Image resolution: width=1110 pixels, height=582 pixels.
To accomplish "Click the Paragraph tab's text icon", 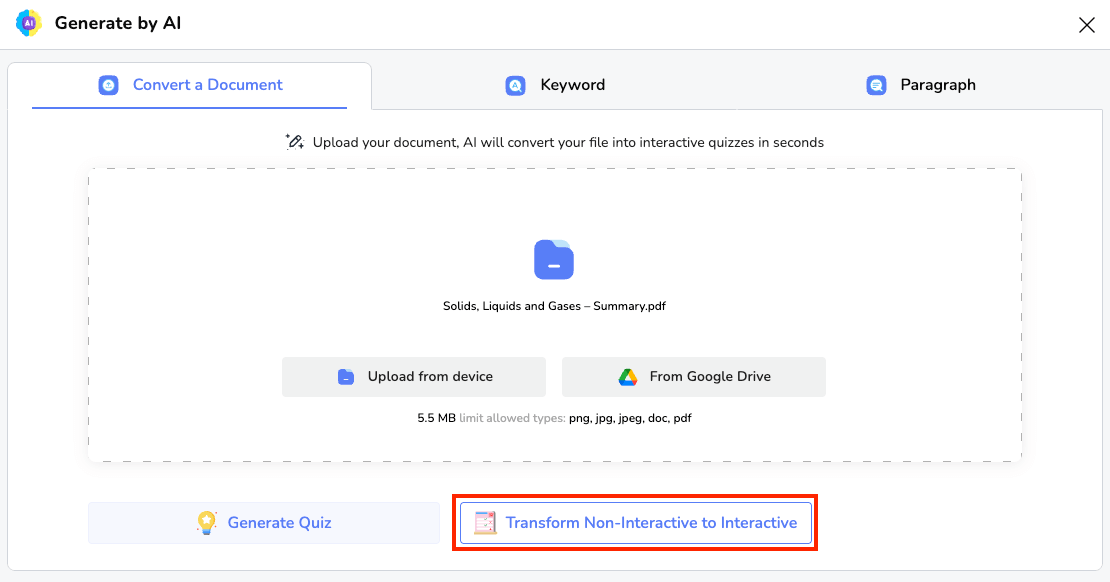I will (x=876, y=85).
